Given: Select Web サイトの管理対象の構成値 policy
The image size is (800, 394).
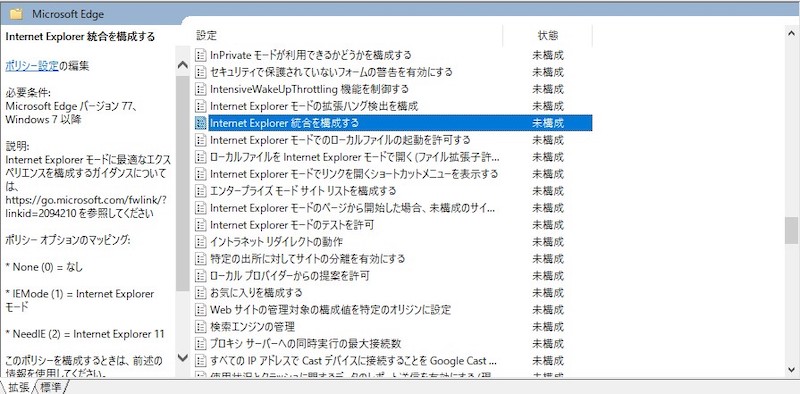Looking at the screenshot, I should click(x=331, y=309).
